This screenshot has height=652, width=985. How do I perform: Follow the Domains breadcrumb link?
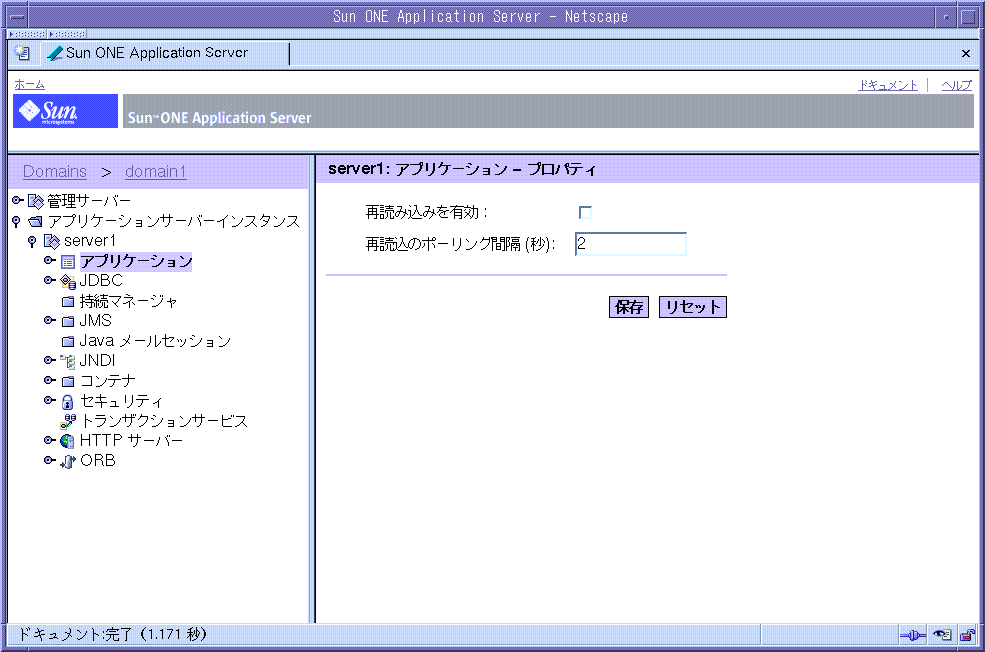(x=55, y=171)
